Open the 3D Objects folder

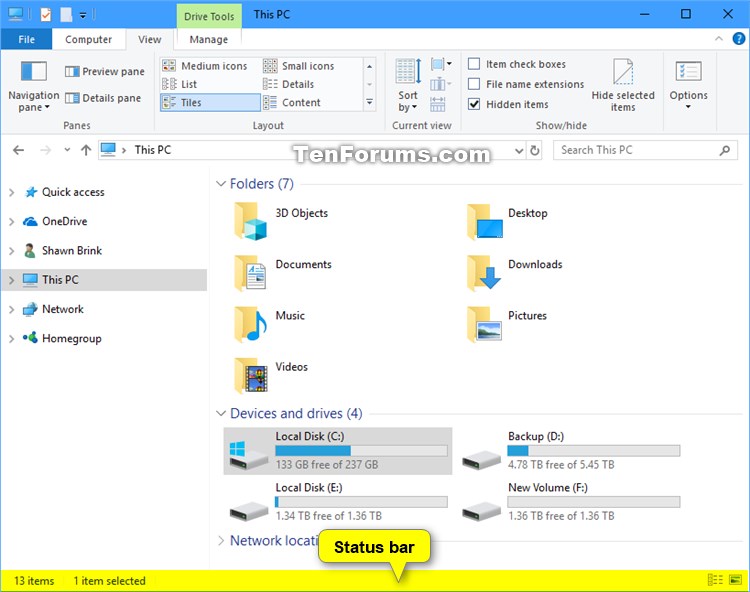(x=281, y=221)
